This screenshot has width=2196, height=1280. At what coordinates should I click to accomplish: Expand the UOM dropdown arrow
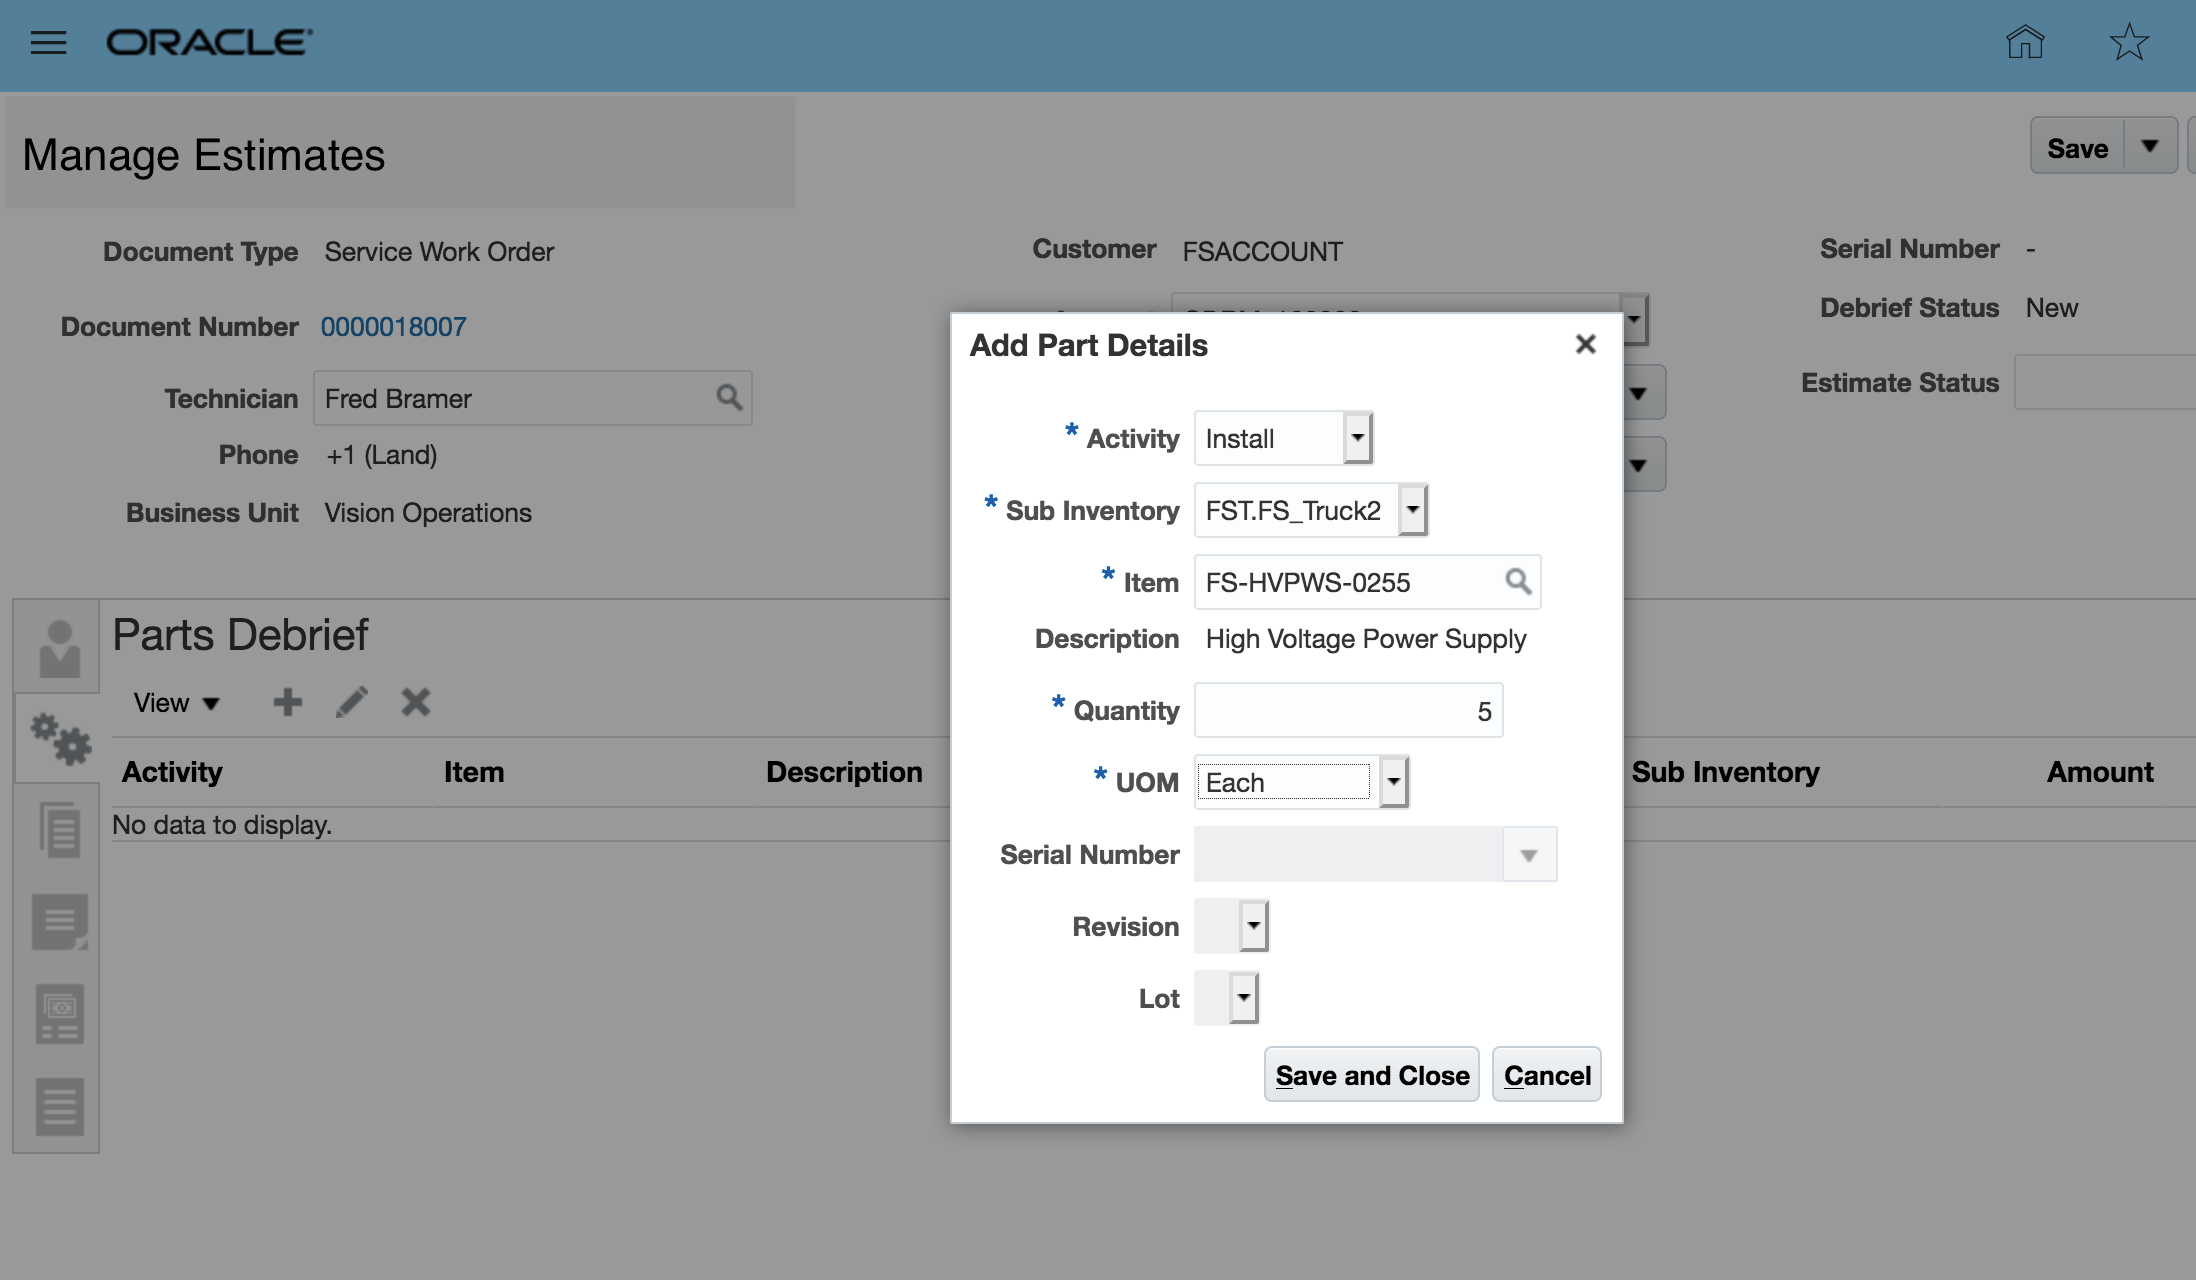pyautogui.click(x=1393, y=782)
